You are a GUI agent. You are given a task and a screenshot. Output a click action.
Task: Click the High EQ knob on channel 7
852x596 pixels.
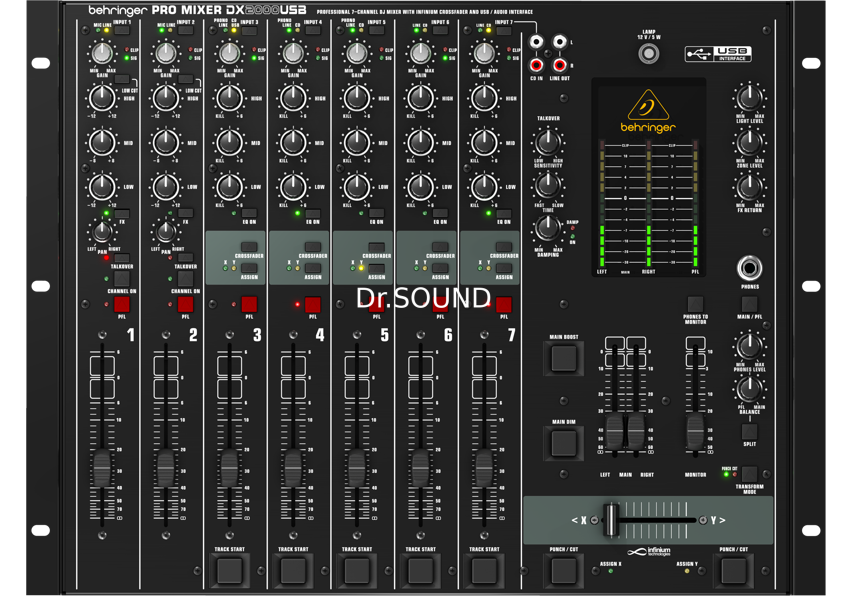click(x=484, y=98)
